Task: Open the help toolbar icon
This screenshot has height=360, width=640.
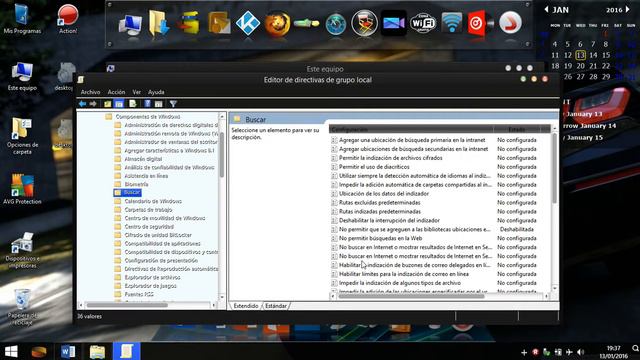Action: pos(147,104)
